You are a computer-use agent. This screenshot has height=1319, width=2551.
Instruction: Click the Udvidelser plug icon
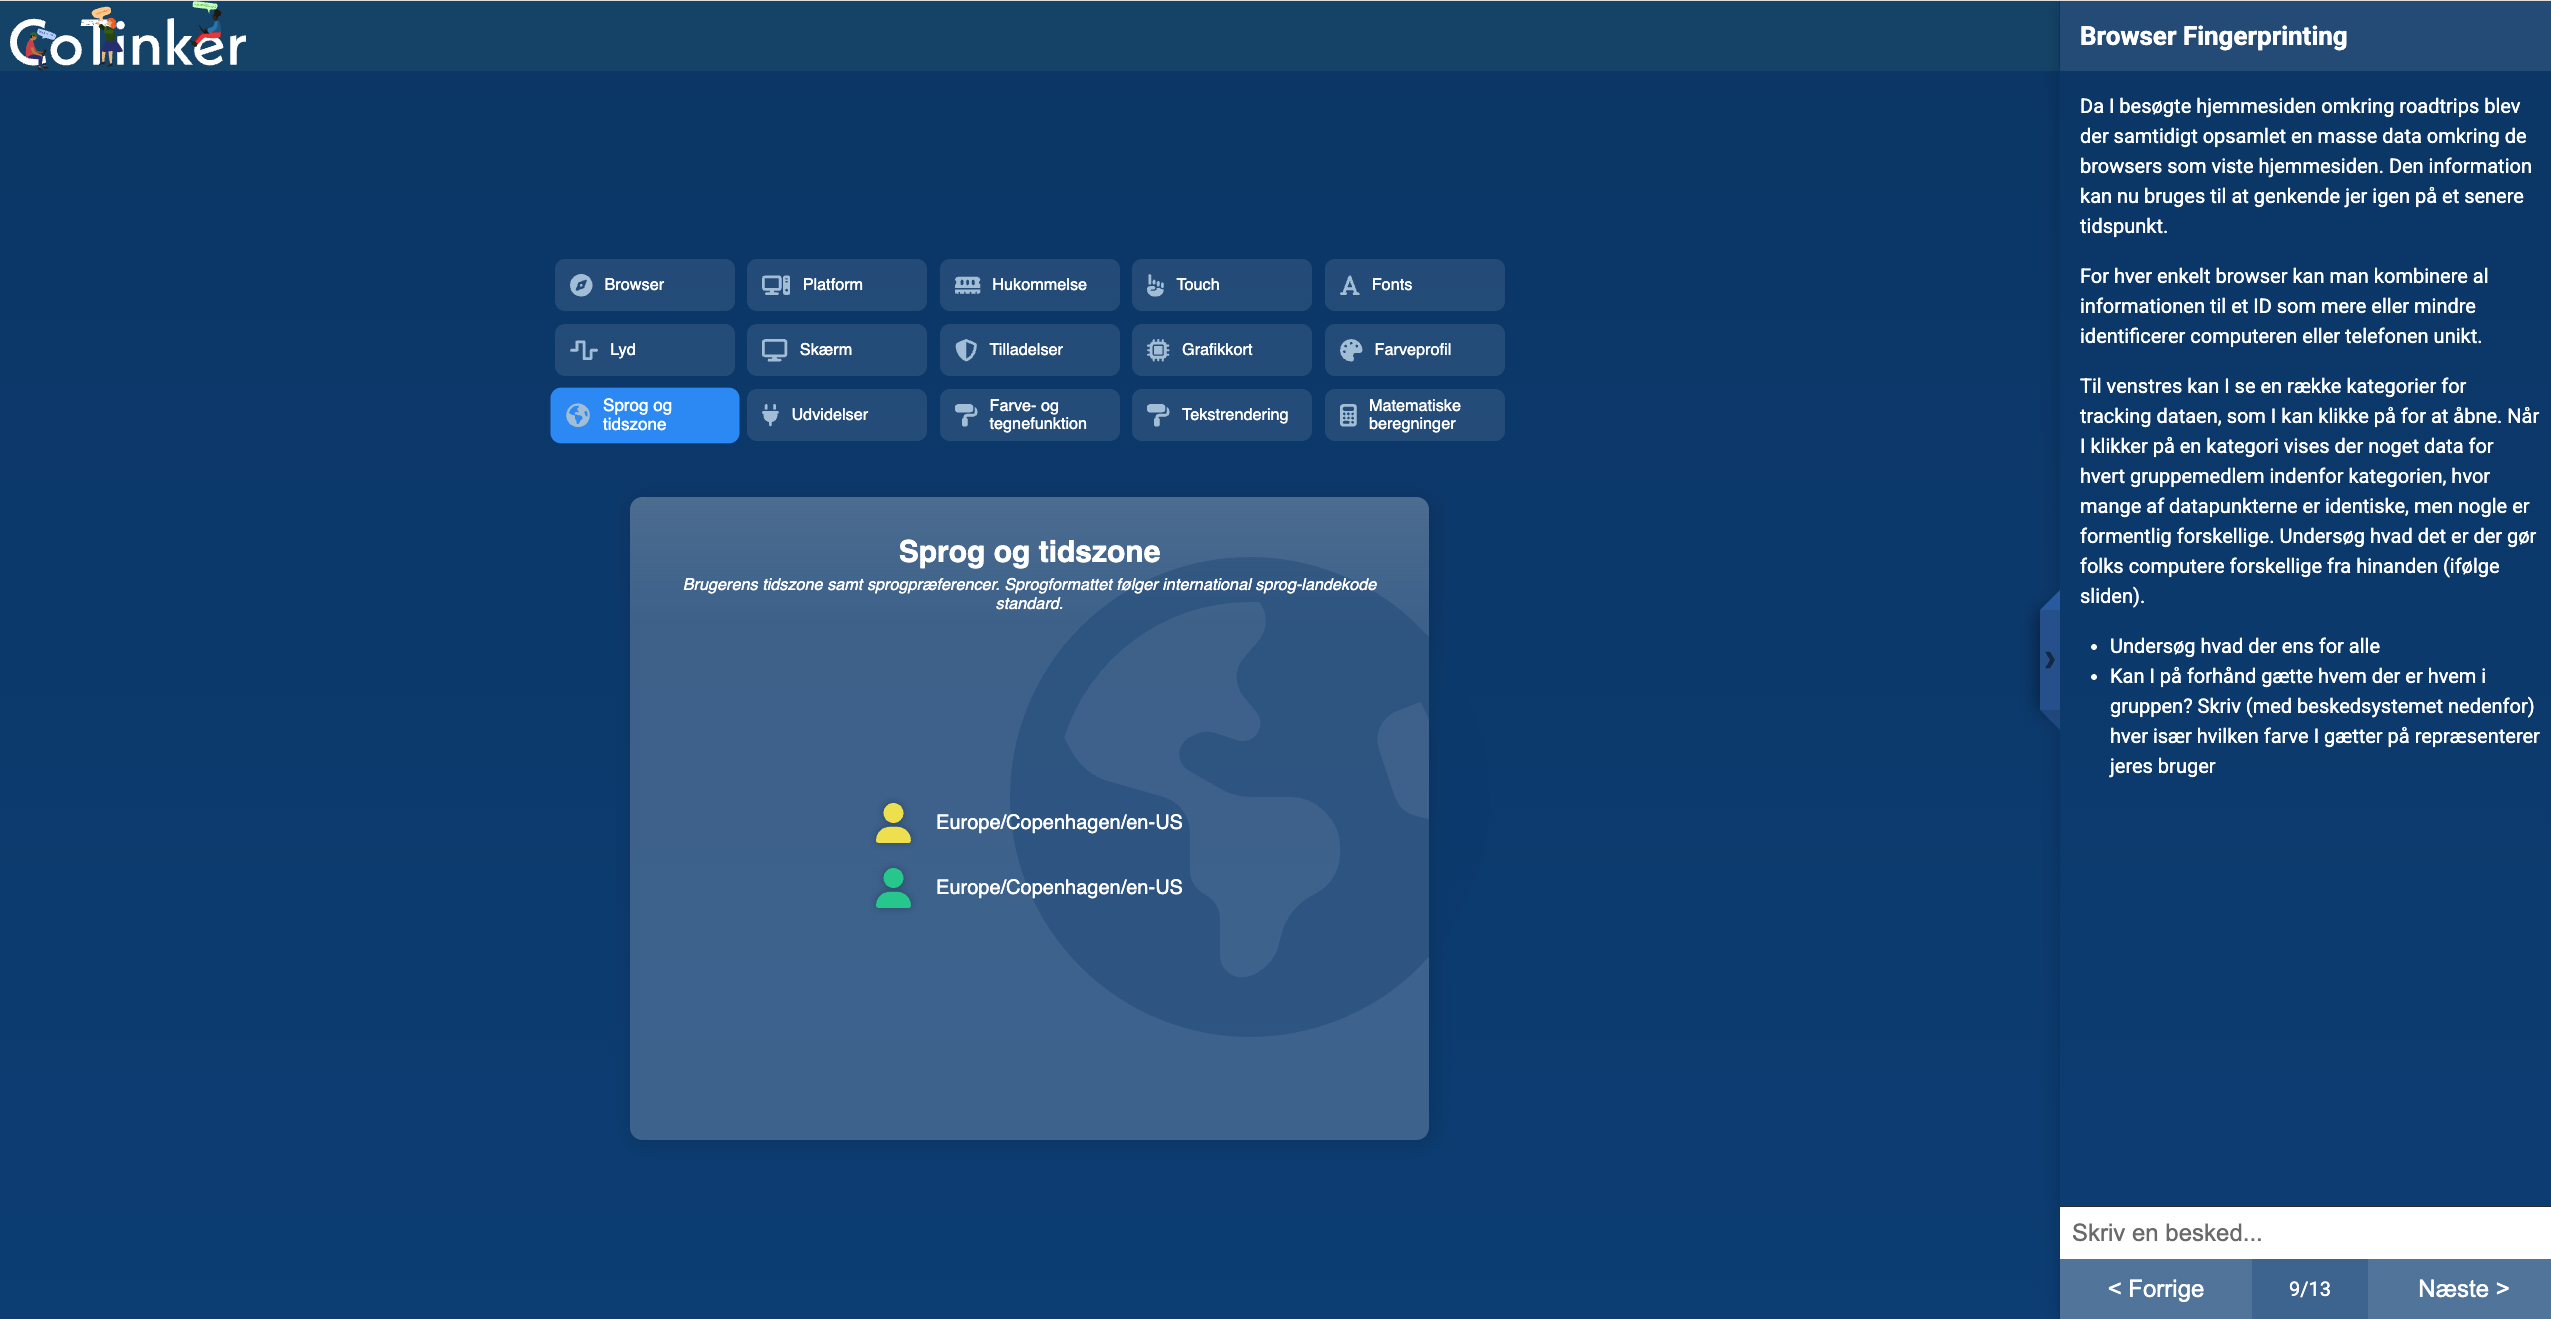click(770, 415)
